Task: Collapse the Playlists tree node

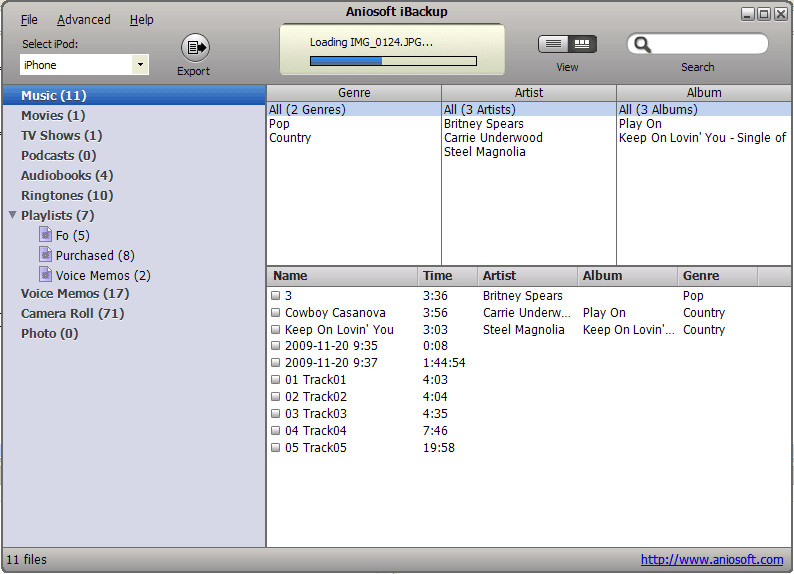Action: [13, 215]
